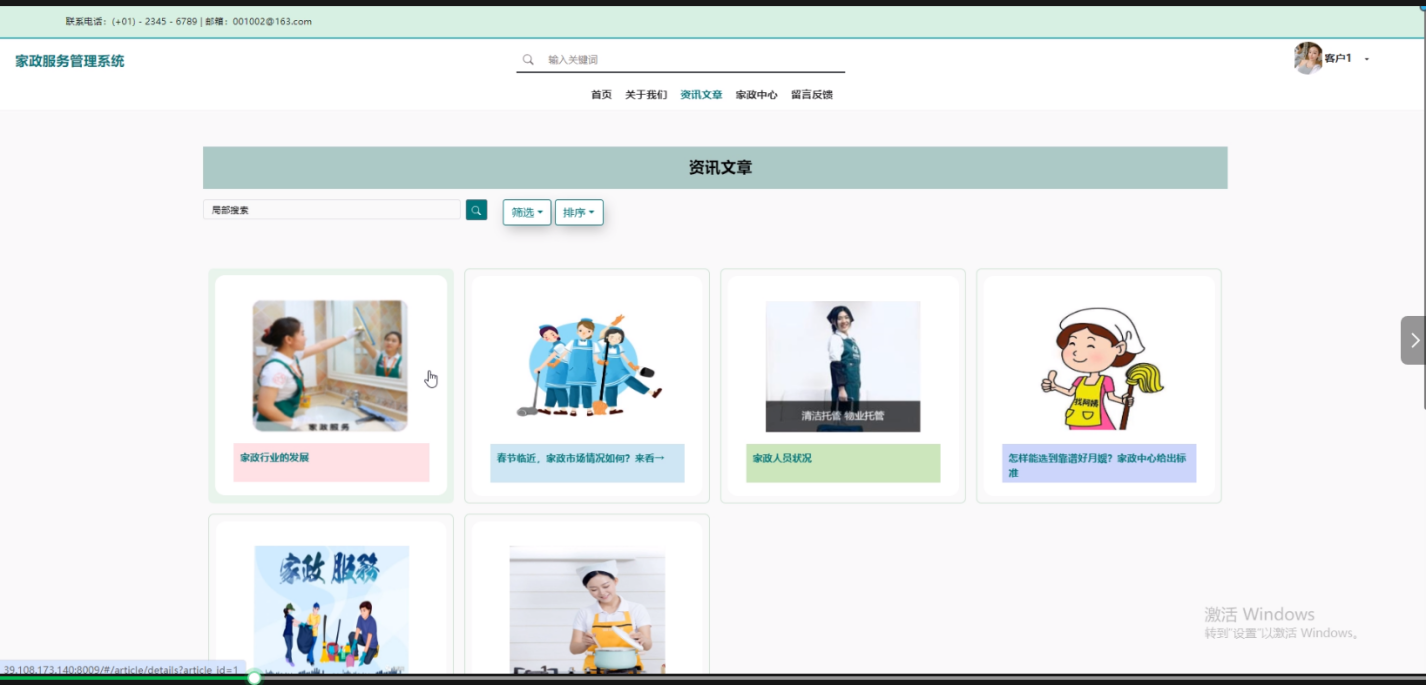Click the 家政服务管理系统 site title
This screenshot has width=1426, height=685.
[70, 61]
